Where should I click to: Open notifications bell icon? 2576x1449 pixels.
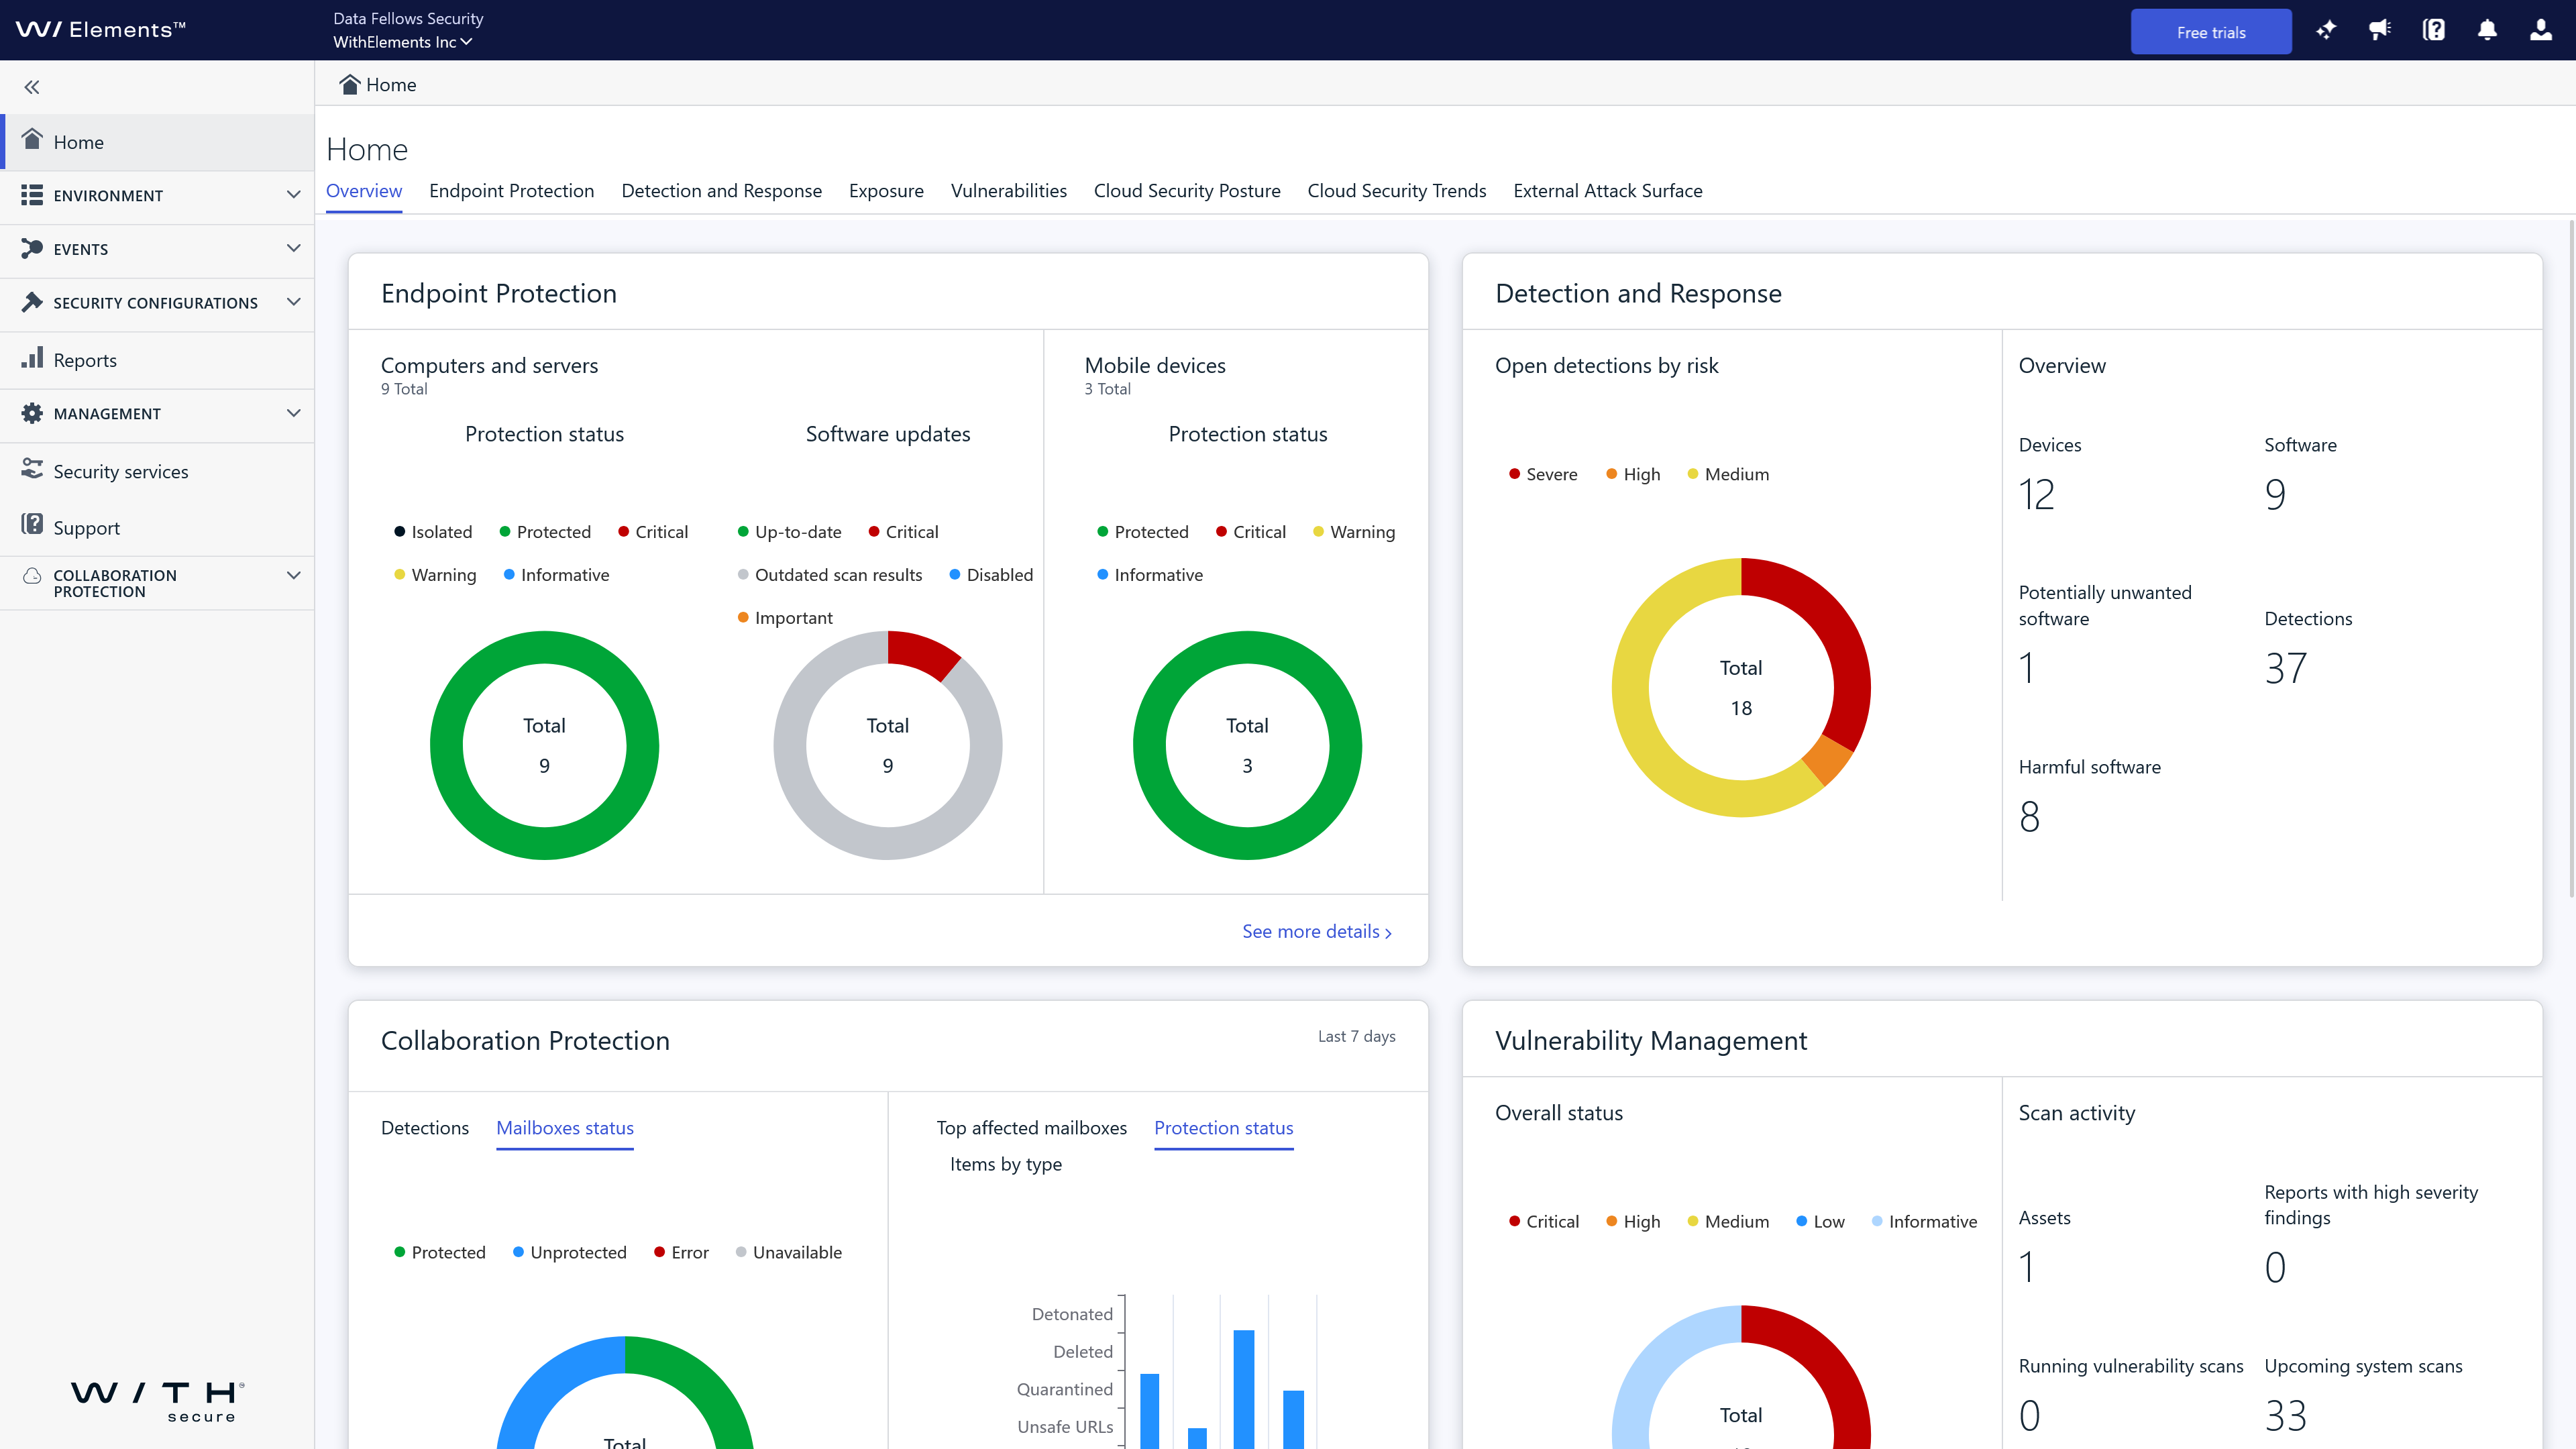(2487, 30)
